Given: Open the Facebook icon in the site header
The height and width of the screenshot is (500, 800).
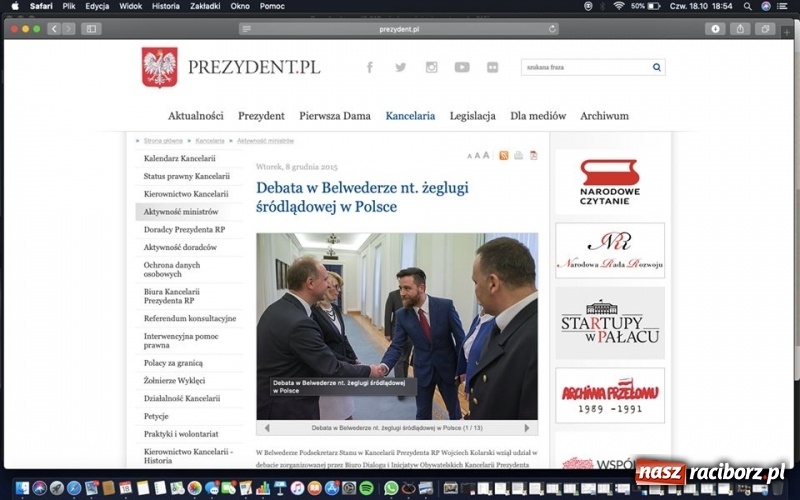Looking at the screenshot, I should coord(370,67).
